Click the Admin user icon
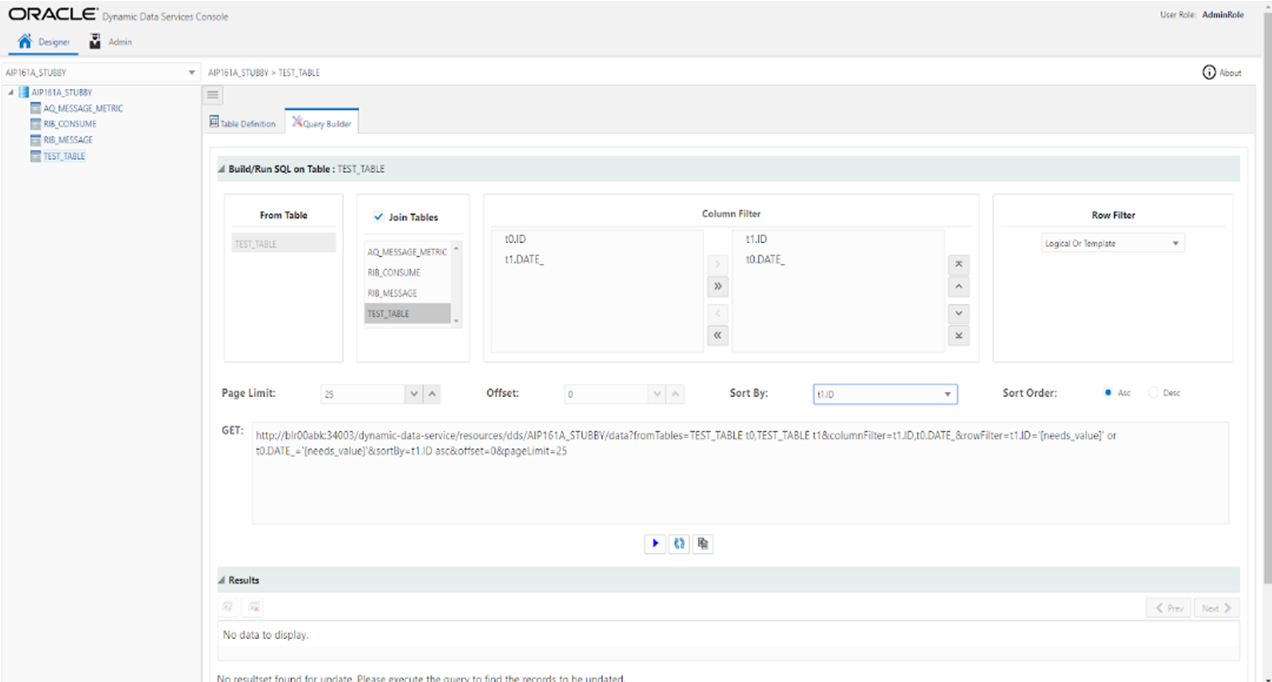The image size is (1272, 682). pyautogui.click(x=95, y=41)
